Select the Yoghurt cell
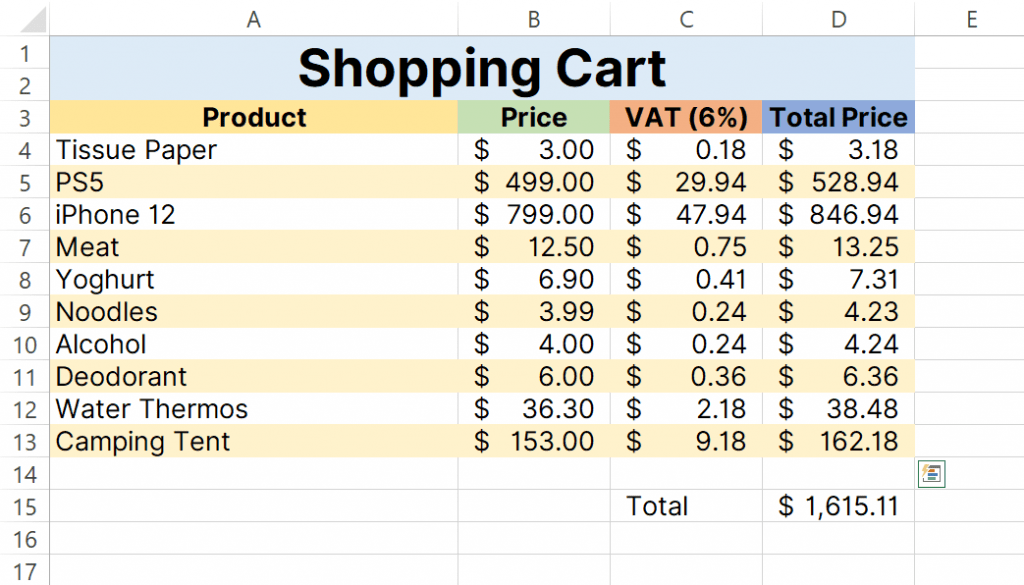This screenshot has height=585, width=1024. coord(254,279)
